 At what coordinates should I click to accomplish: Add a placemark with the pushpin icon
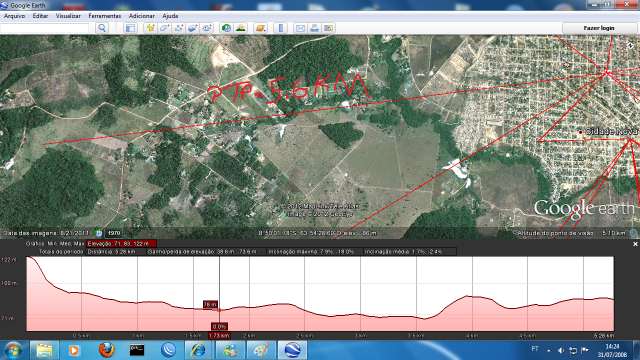click(x=151, y=28)
